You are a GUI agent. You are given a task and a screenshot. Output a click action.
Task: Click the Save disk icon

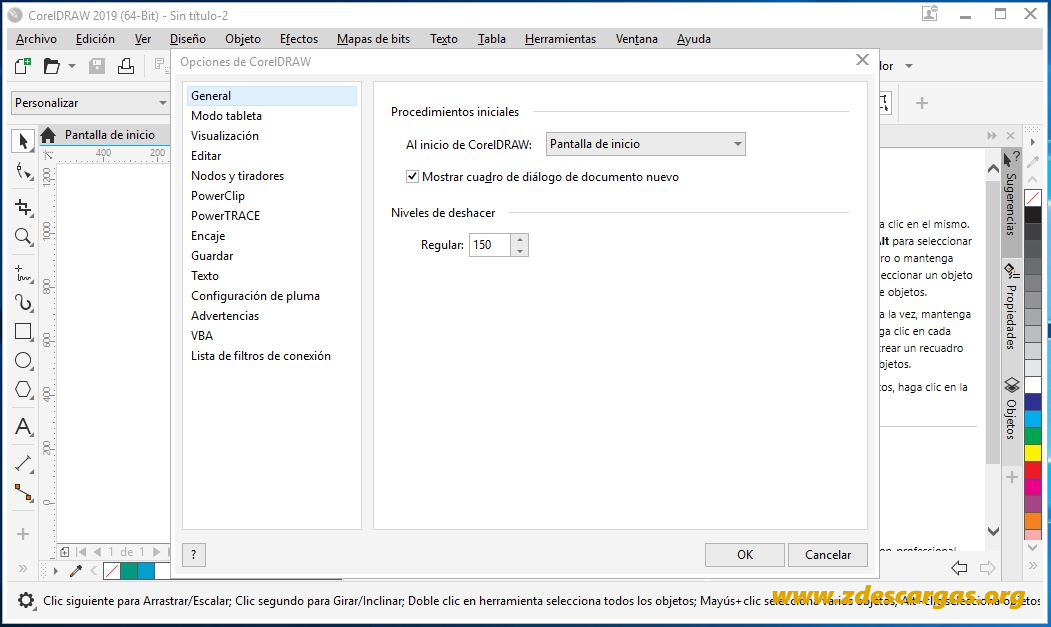97,66
